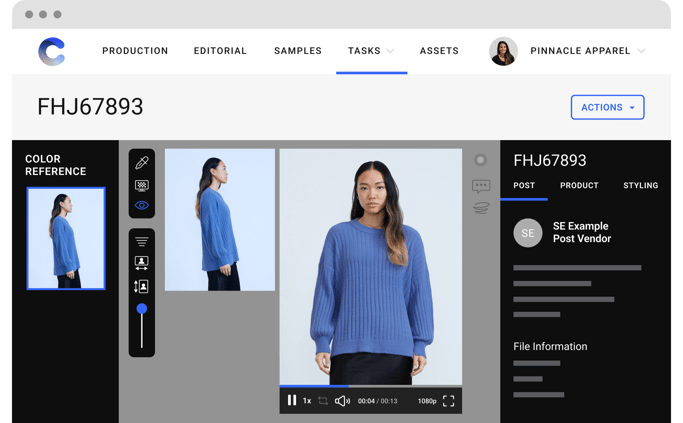Select the color reference thumbnail image
Image resolution: width=683 pixels, height=423 pixels.
point(66,238)
